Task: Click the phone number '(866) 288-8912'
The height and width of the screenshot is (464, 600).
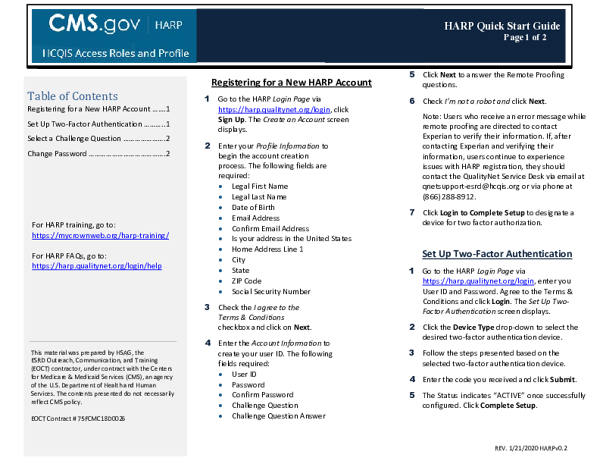Action: point(449,197)
